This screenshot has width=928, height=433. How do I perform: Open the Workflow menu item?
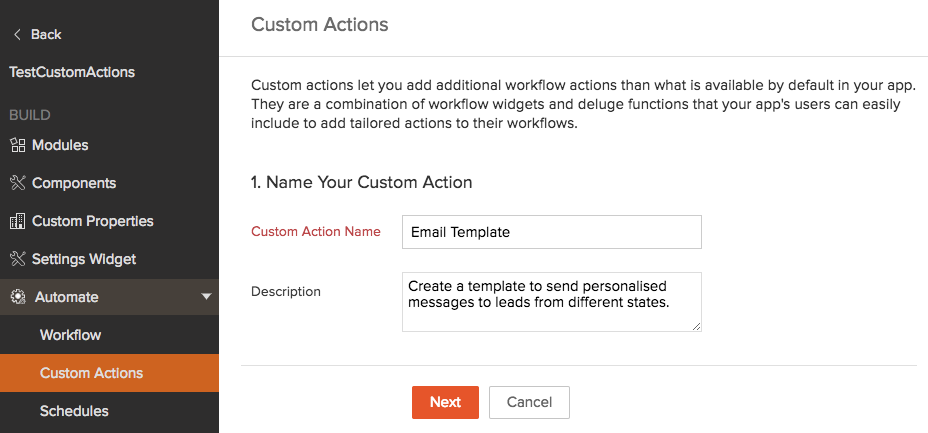click(x=70, y=335)
